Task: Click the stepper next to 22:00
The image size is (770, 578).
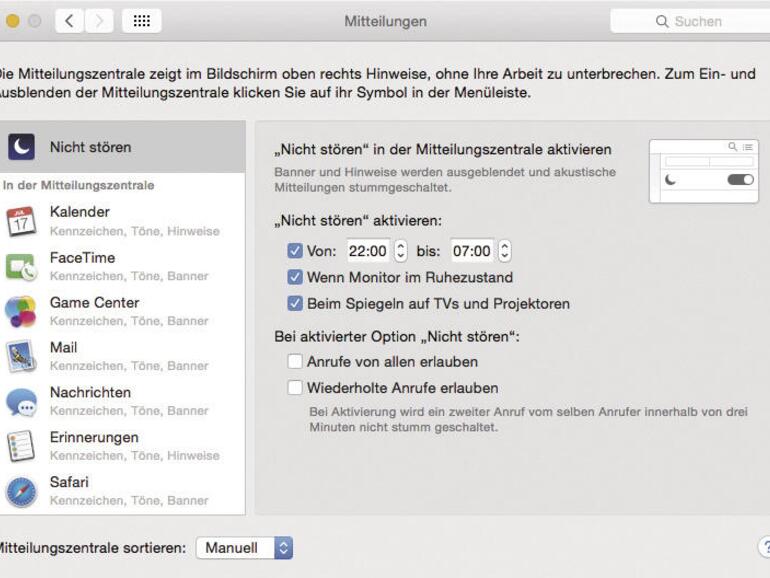Action: (x=401, y=250)
